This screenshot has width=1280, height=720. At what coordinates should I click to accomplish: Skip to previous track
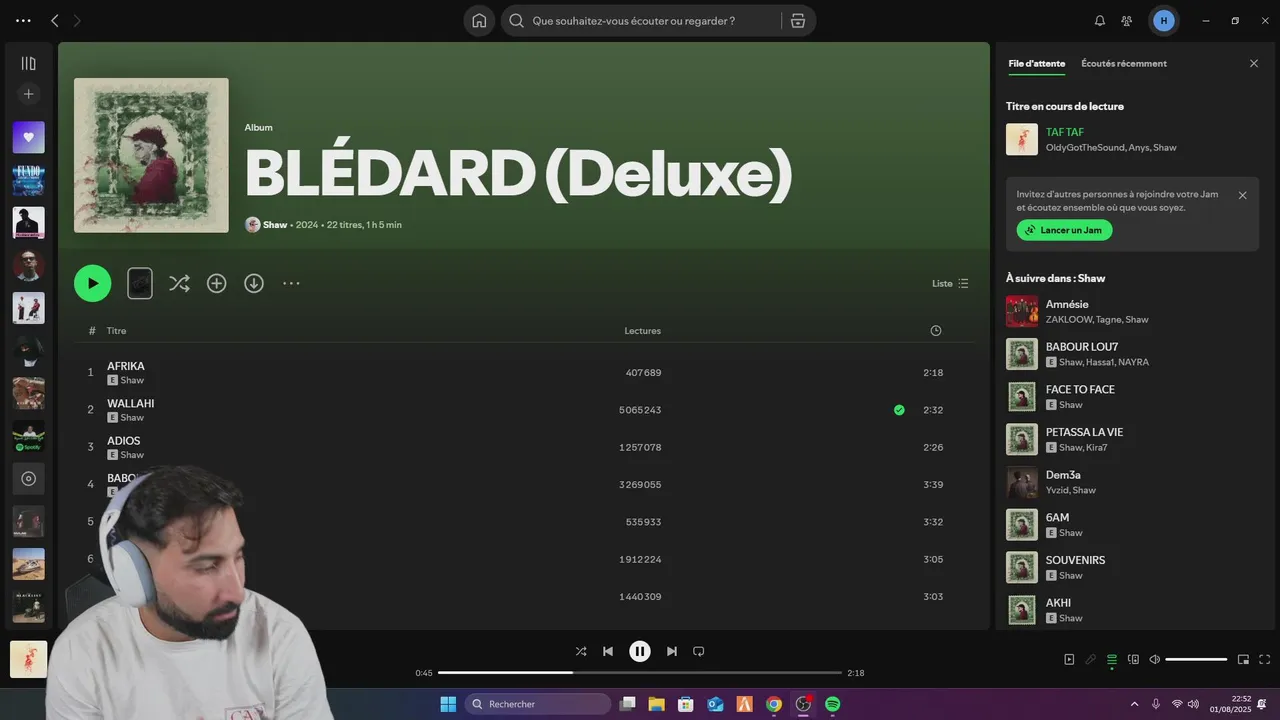[608, 651]
